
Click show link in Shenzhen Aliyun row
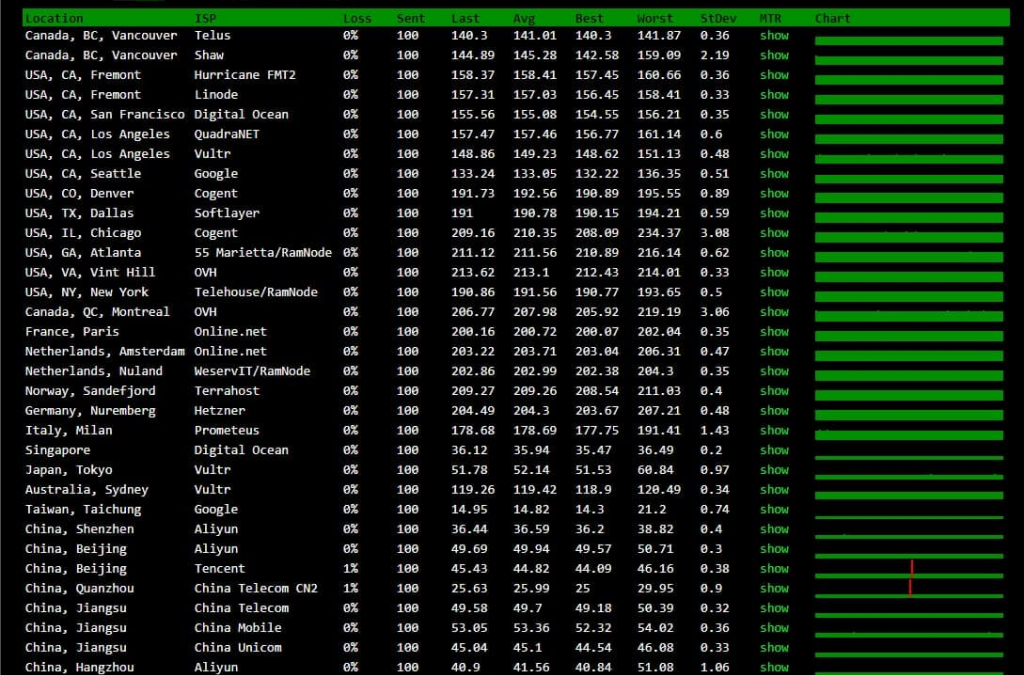coord(774,529)
